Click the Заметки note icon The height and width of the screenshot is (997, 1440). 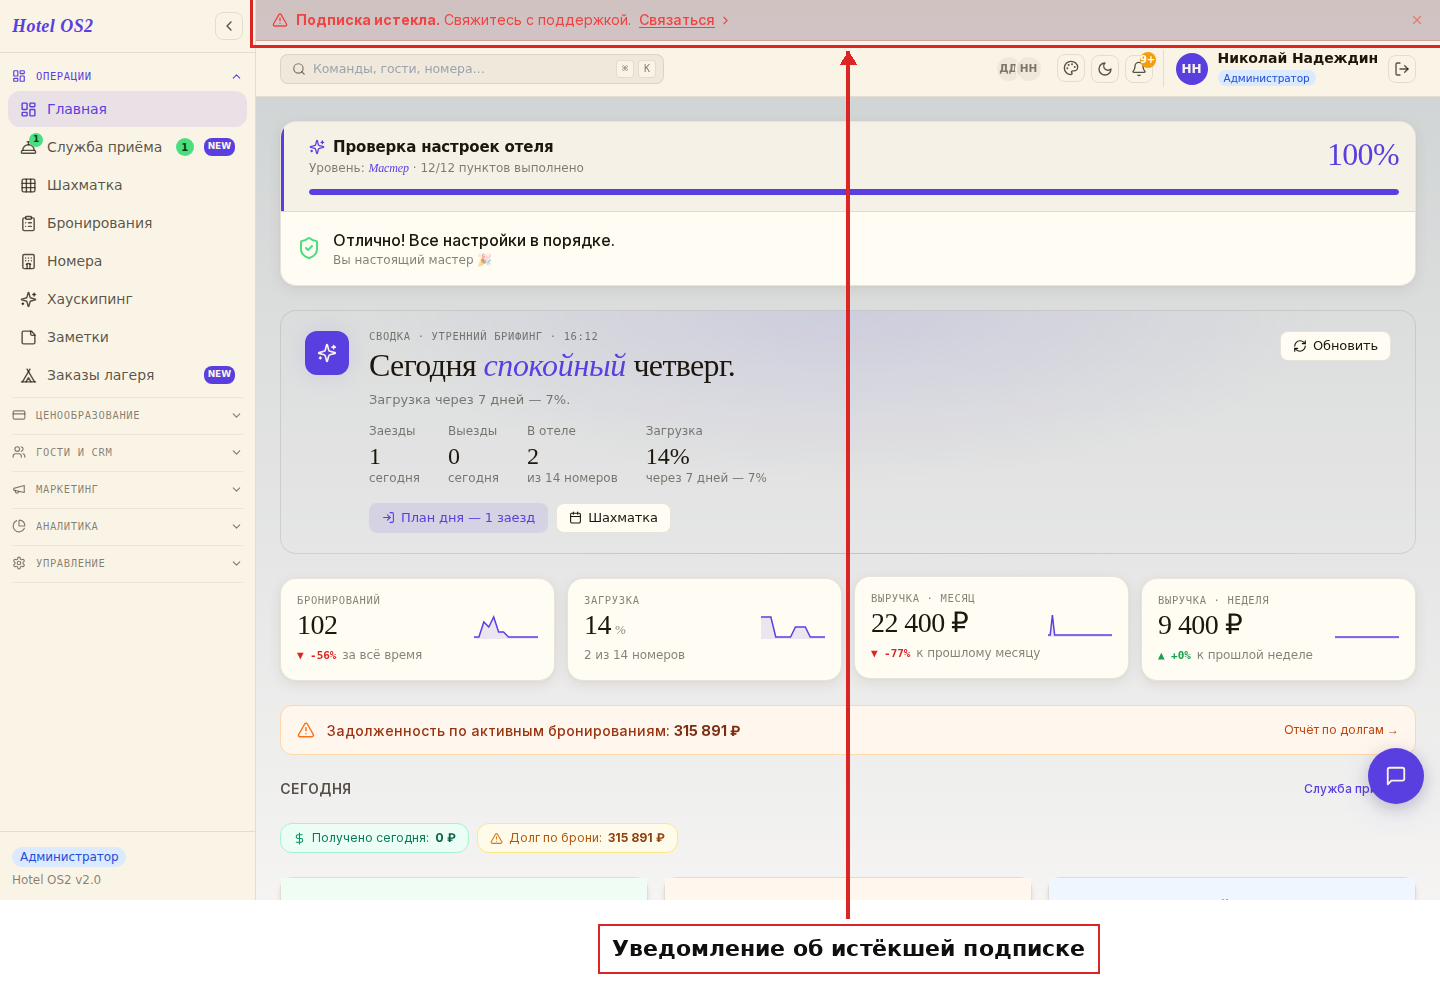(x=29, y=337)
